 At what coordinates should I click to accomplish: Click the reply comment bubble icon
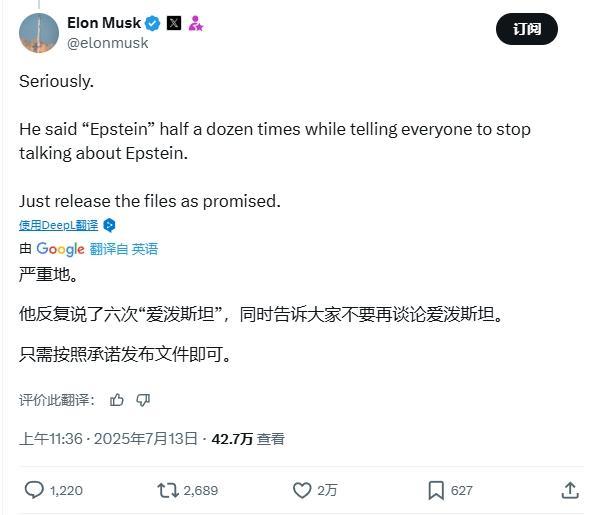click(x=34, y=490)
